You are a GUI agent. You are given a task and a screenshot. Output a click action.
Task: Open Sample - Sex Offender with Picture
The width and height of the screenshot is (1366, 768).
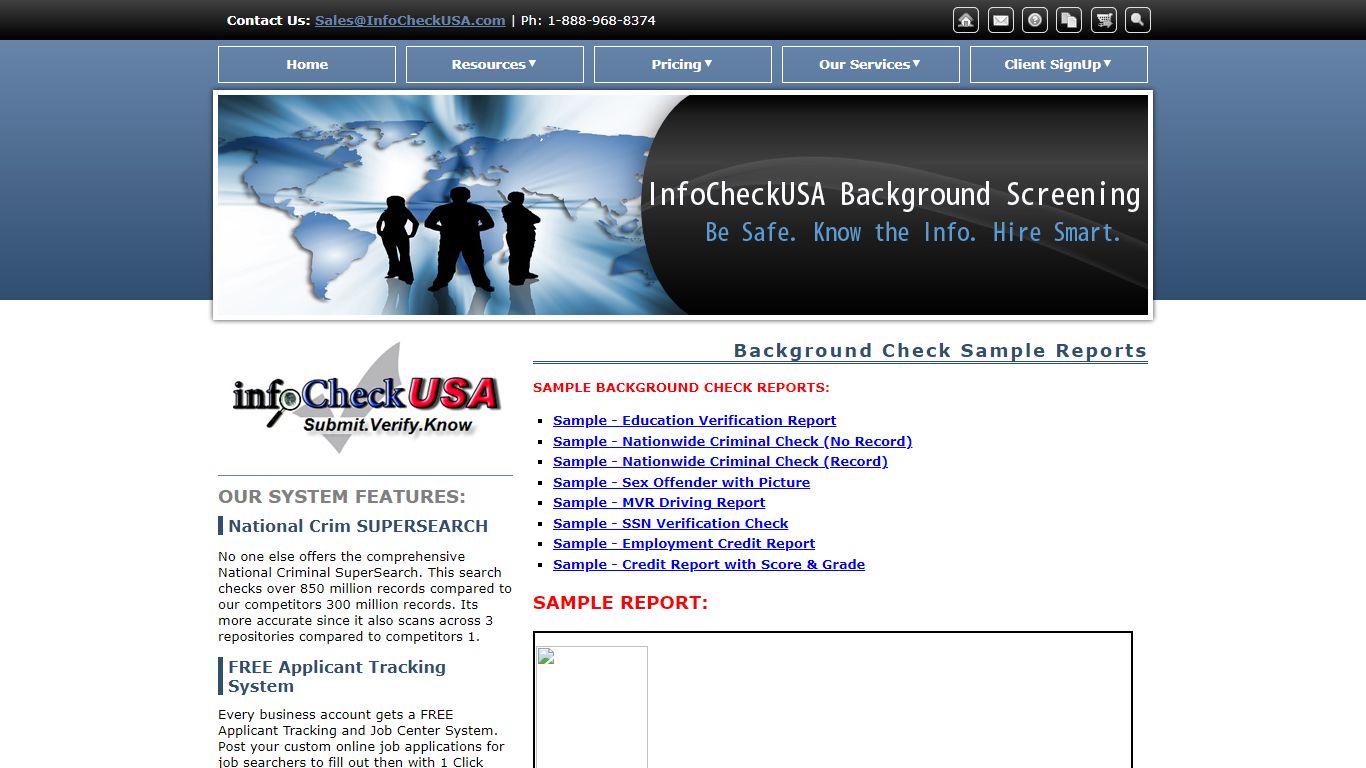[681, 482]
